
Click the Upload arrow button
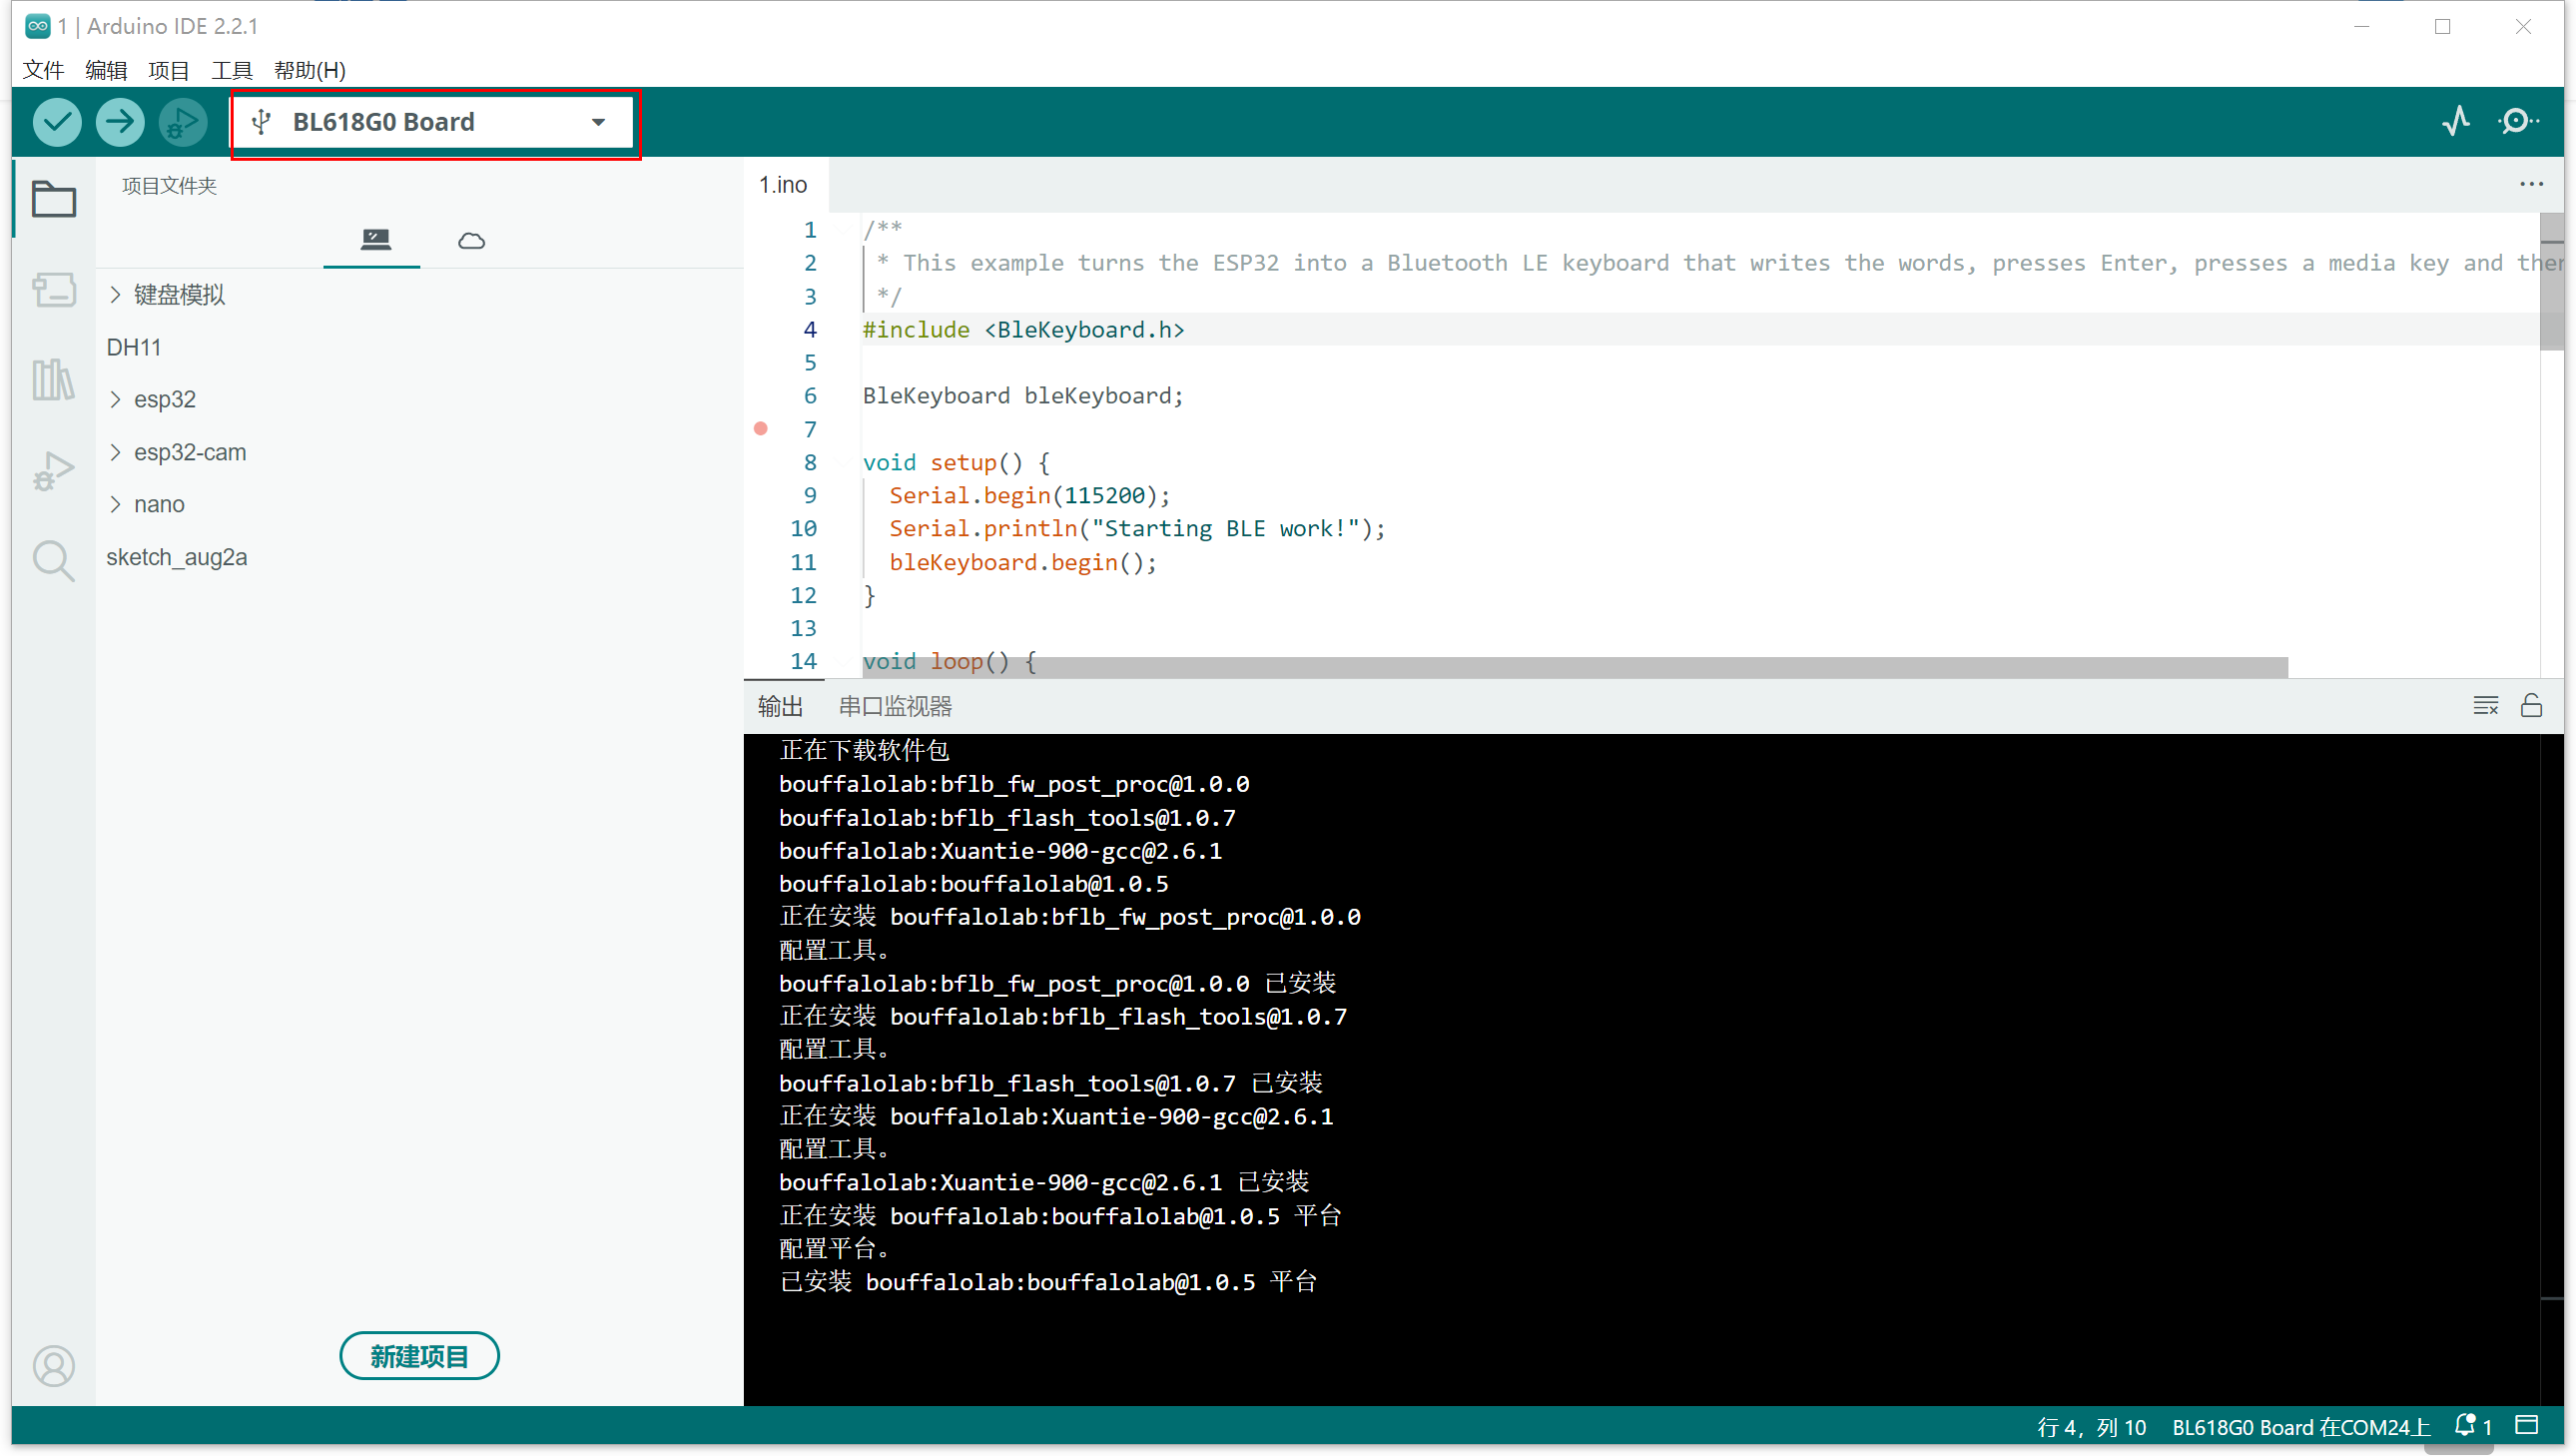point(120,122)
